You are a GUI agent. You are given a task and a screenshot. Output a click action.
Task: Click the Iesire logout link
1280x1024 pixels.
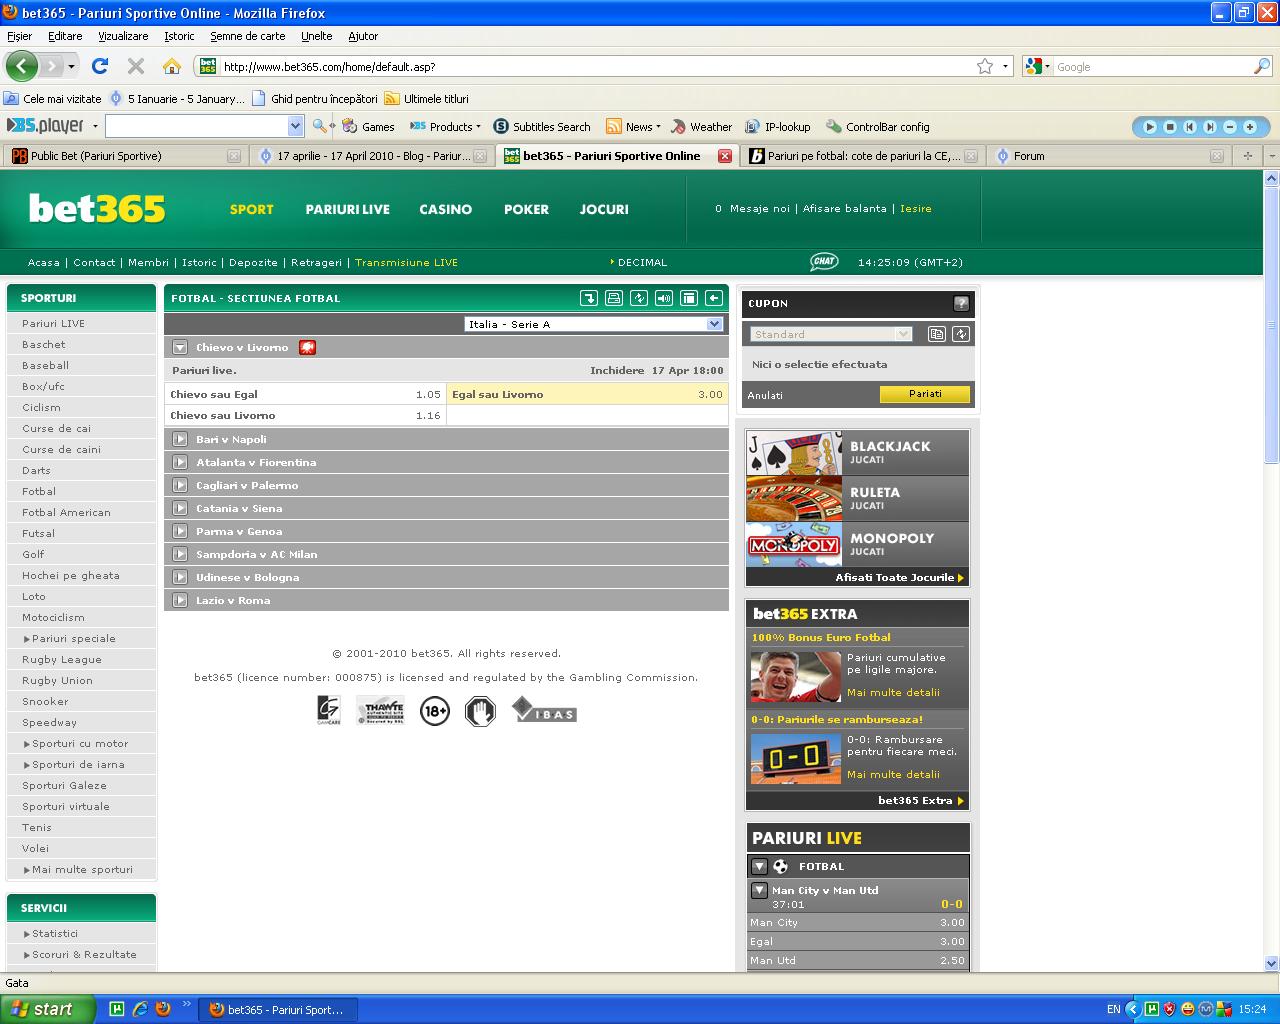[x=916, y=209]
